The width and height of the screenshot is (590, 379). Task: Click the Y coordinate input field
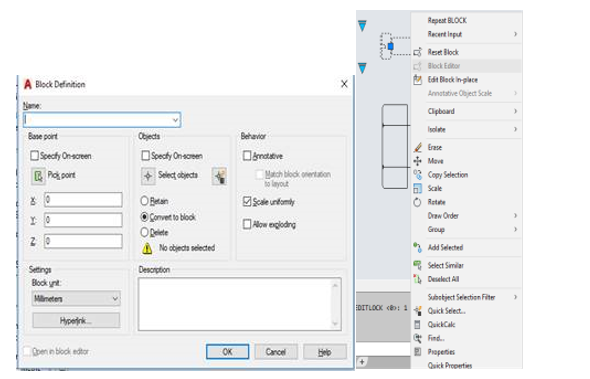(83, 220)
